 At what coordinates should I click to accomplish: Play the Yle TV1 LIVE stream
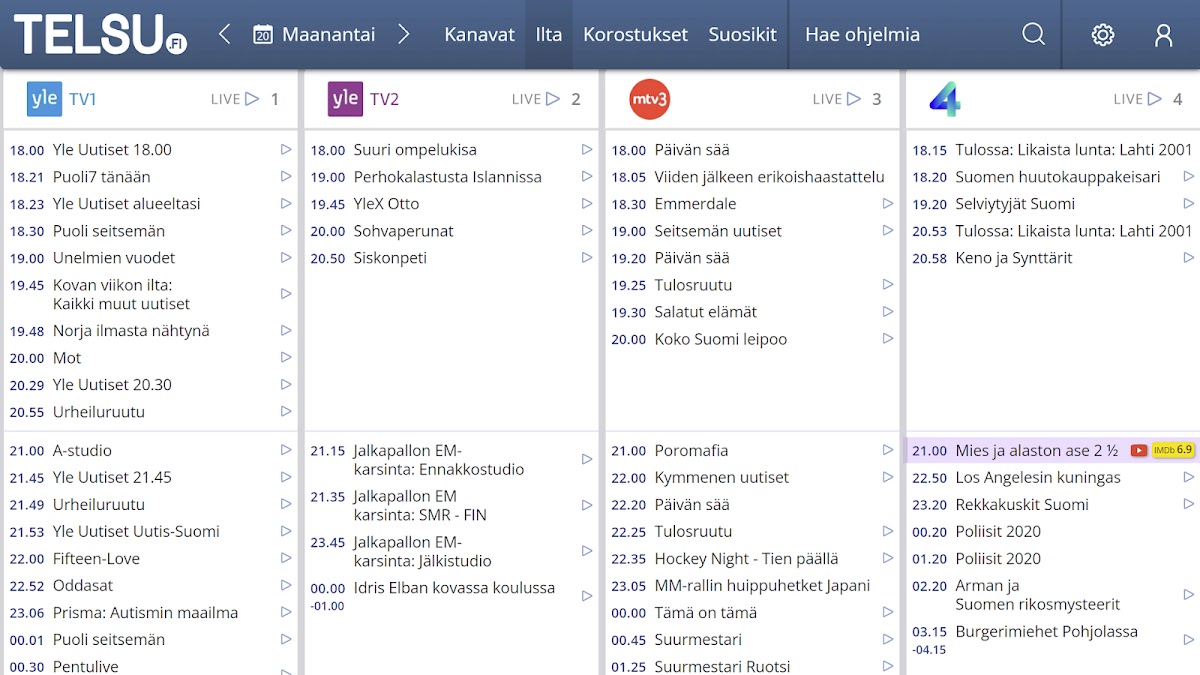point(235,99)
